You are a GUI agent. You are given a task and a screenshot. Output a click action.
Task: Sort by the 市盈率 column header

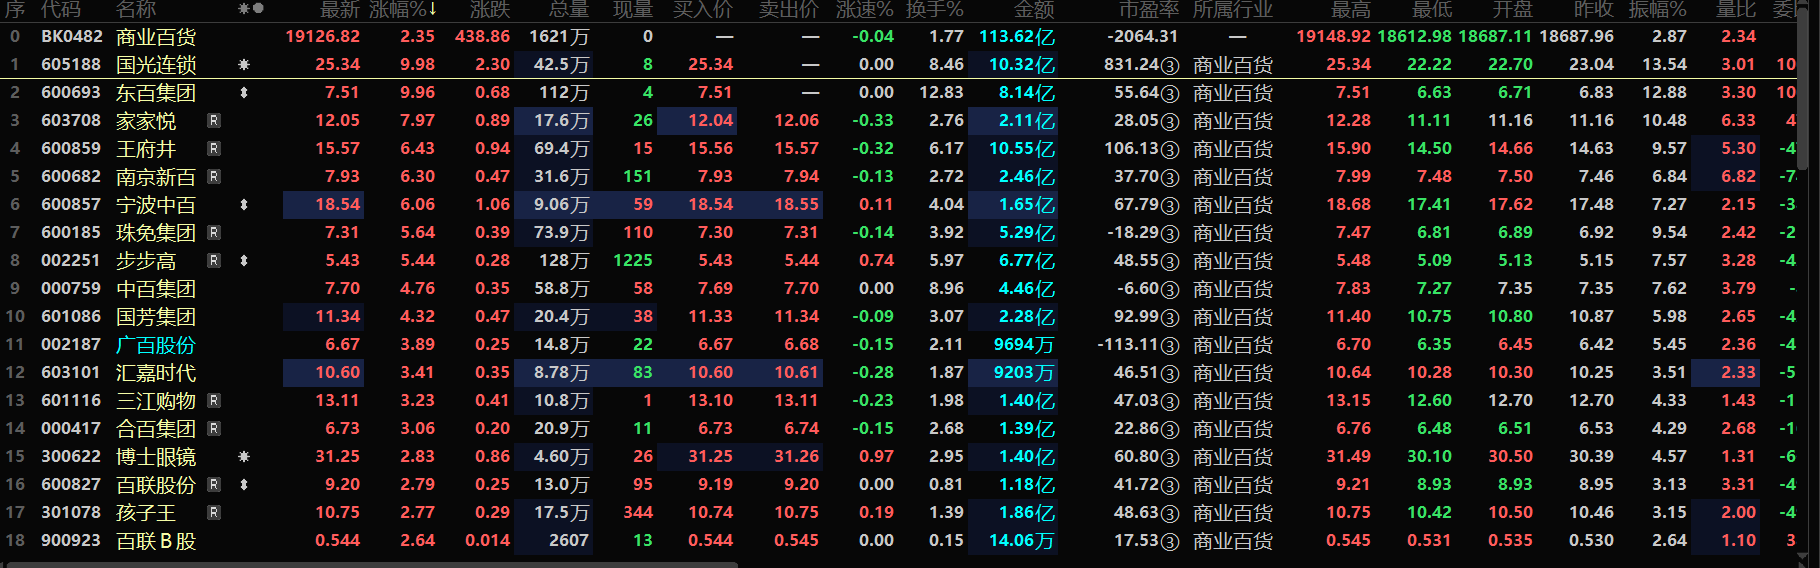coord(1149,9)
